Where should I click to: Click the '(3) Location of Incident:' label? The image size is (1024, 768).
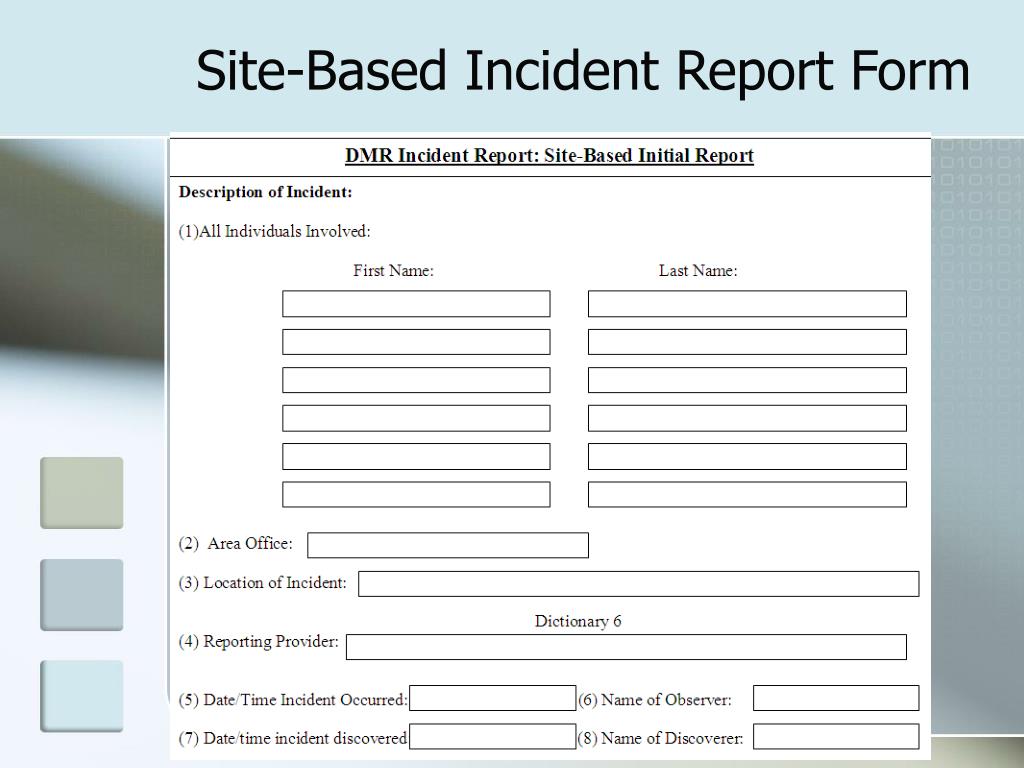[263, 583]
